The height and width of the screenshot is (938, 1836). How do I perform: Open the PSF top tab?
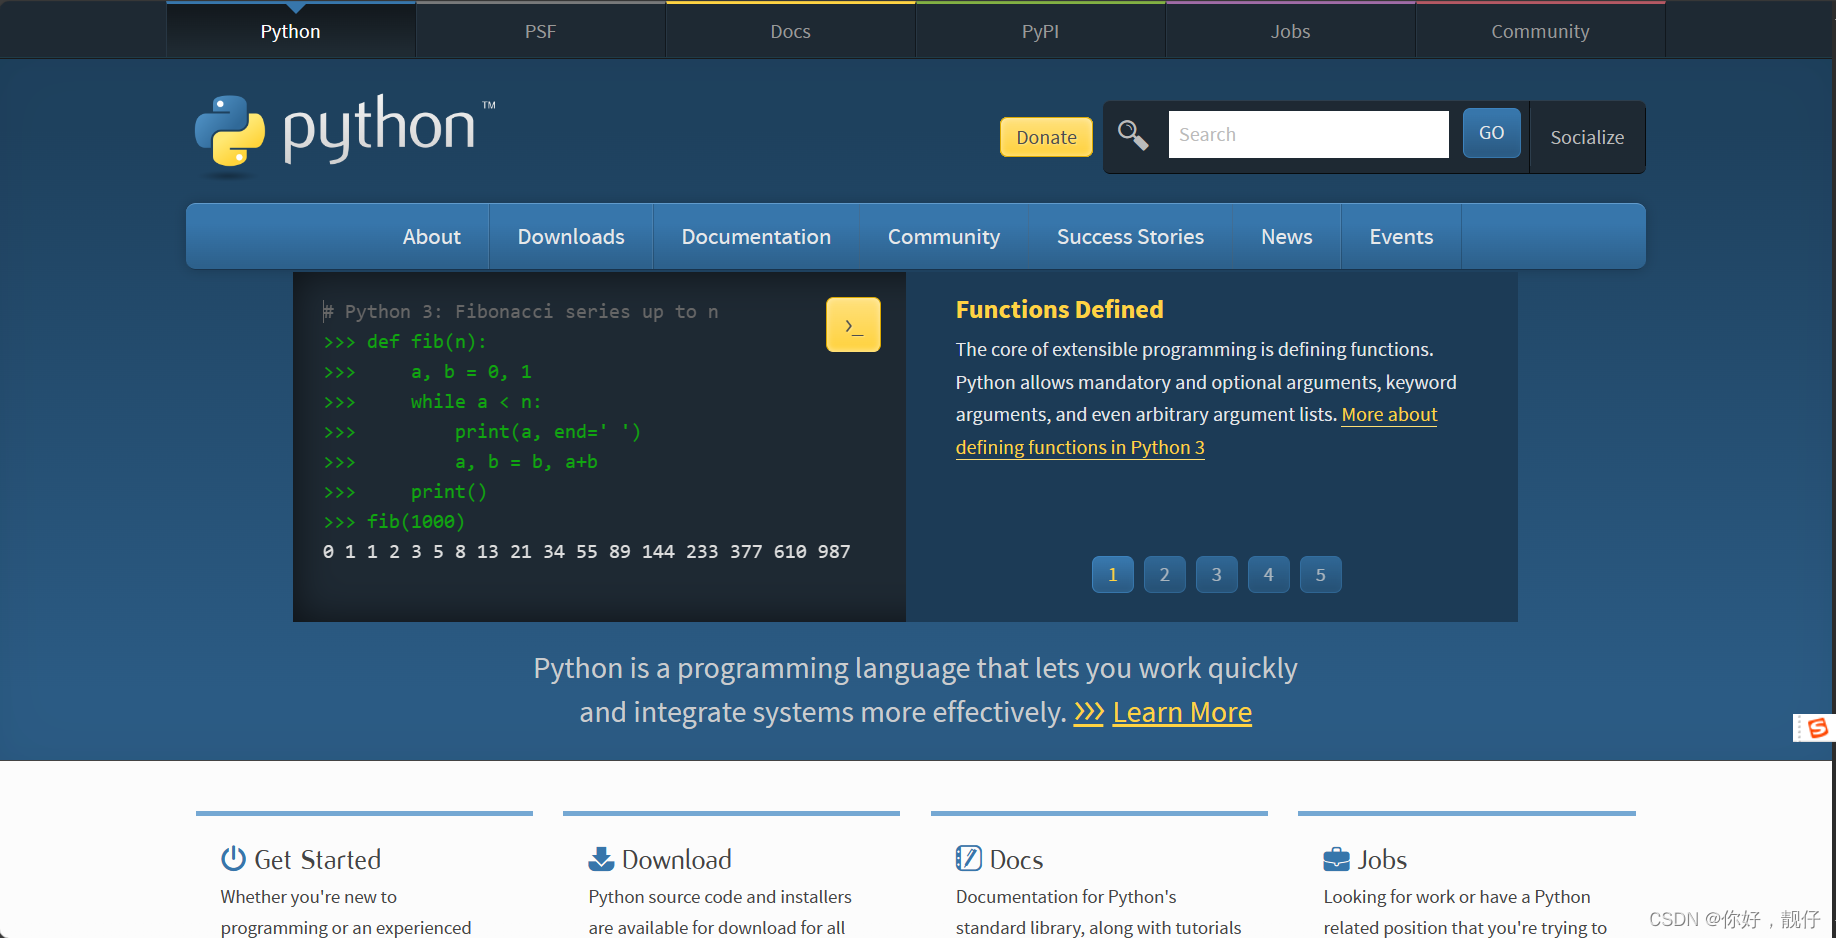coord(541,31)
